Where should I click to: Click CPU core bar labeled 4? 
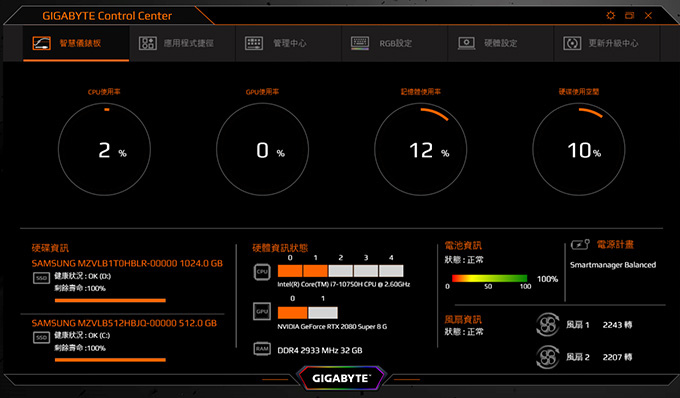point(391,271)
